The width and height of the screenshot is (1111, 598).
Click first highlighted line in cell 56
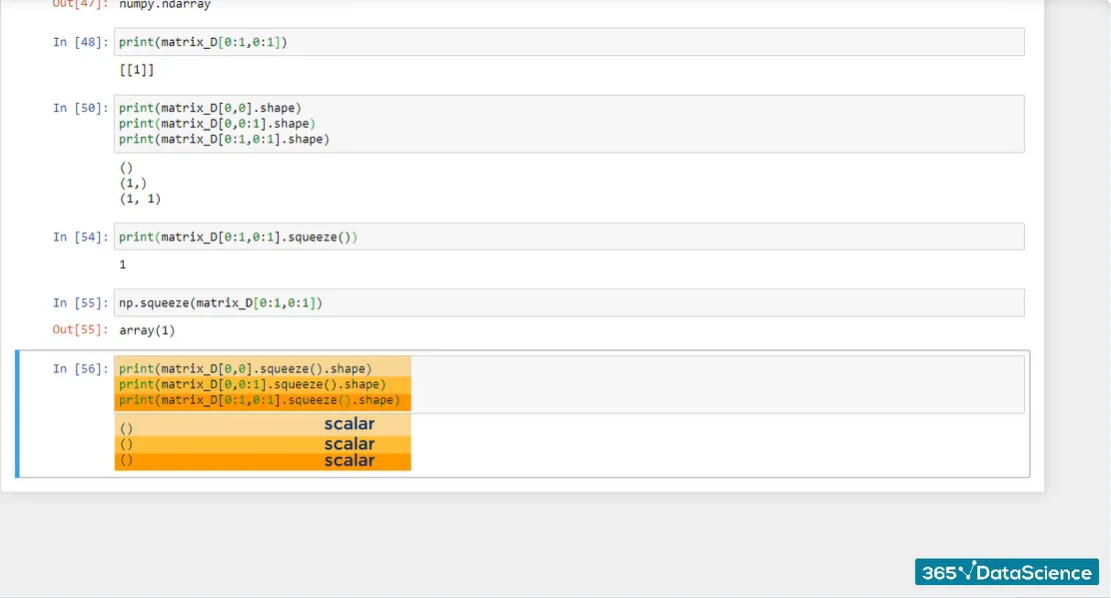[x=245, y=368]
